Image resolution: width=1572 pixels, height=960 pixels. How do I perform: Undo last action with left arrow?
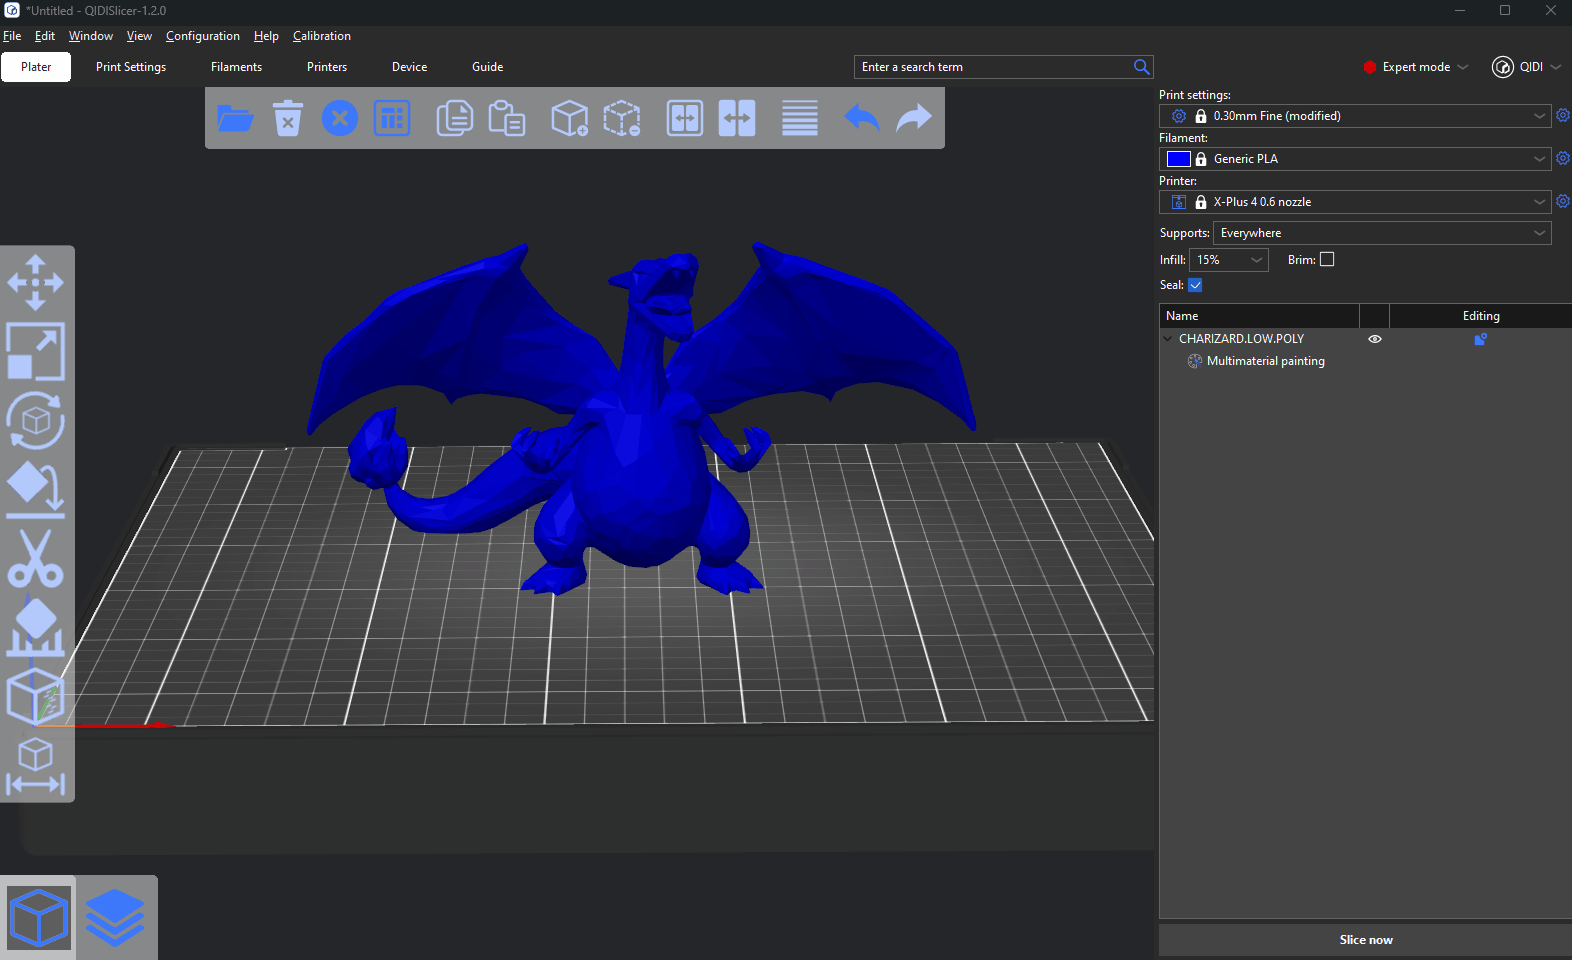pyautogui.click(x=861, y=118)
